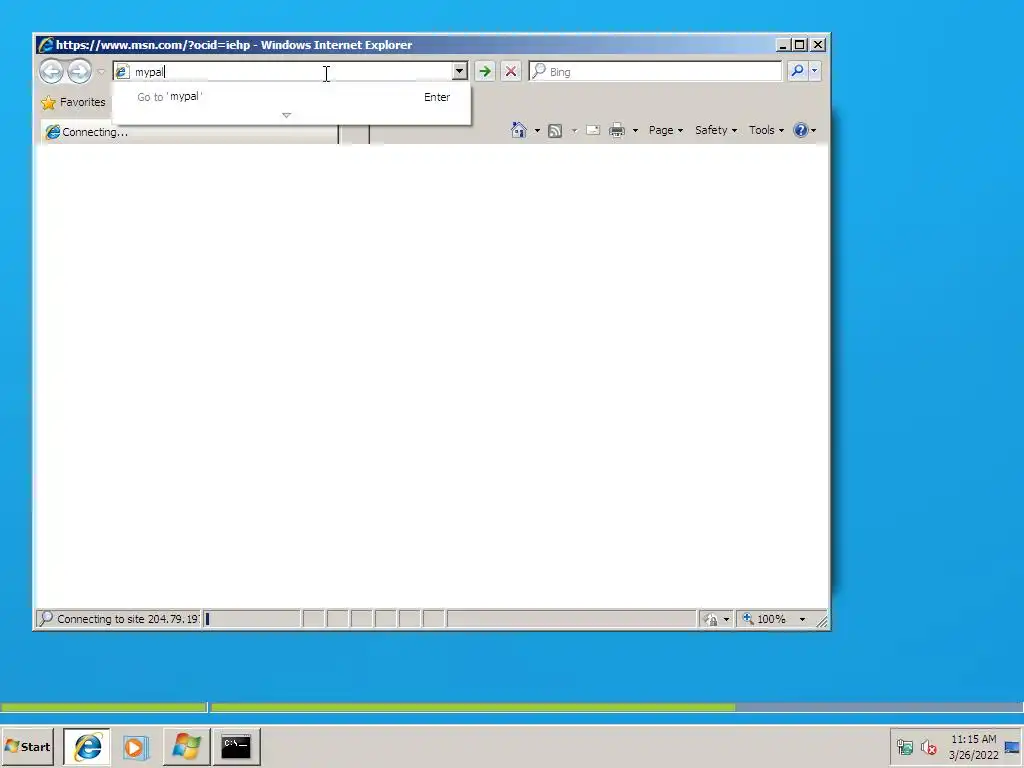Expand the address bar autocomplete dropdown arrow
This screenshot has height=768, width=1024.
[459, 71]
